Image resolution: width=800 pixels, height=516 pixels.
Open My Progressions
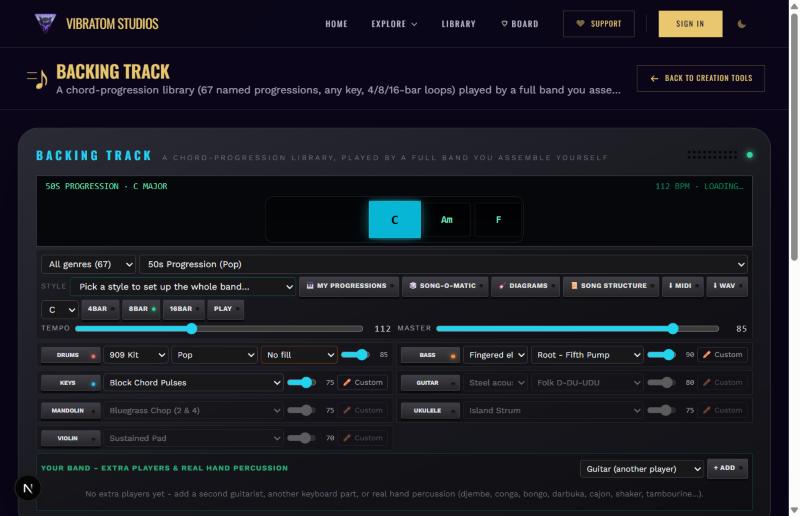[x=348, y=286]
